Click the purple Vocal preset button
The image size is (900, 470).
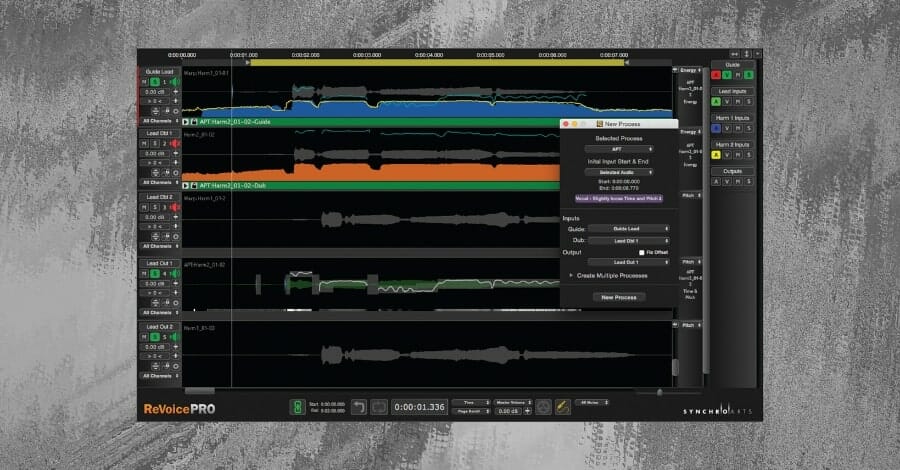[619, 199]
